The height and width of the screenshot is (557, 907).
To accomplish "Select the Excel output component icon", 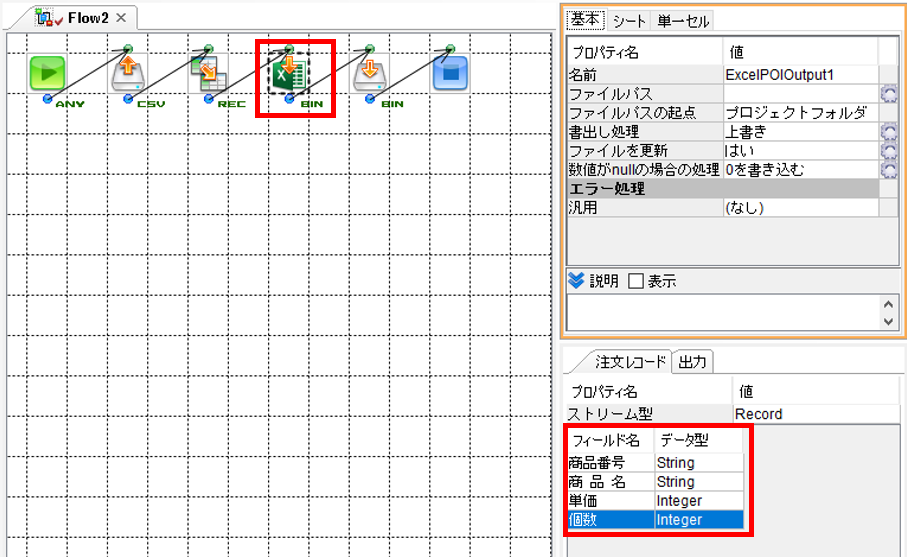I will pyautogui.click(x=289, y=73).
